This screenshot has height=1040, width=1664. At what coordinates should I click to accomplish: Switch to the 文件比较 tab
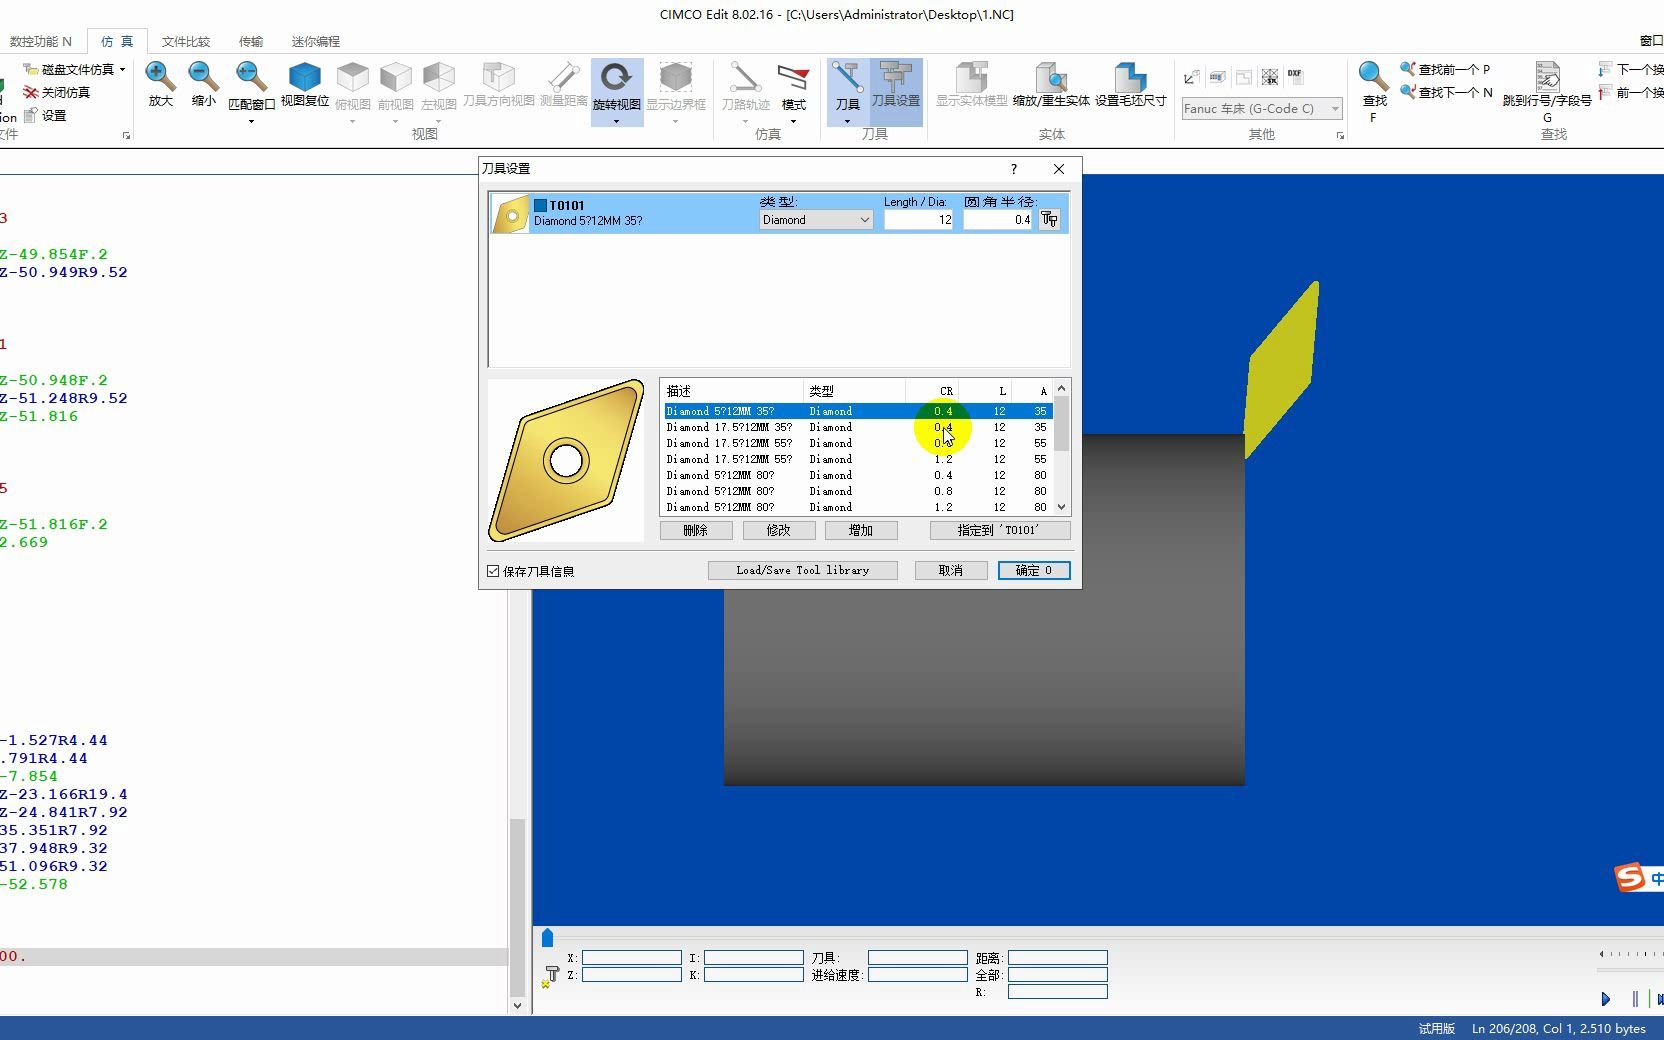186,41
